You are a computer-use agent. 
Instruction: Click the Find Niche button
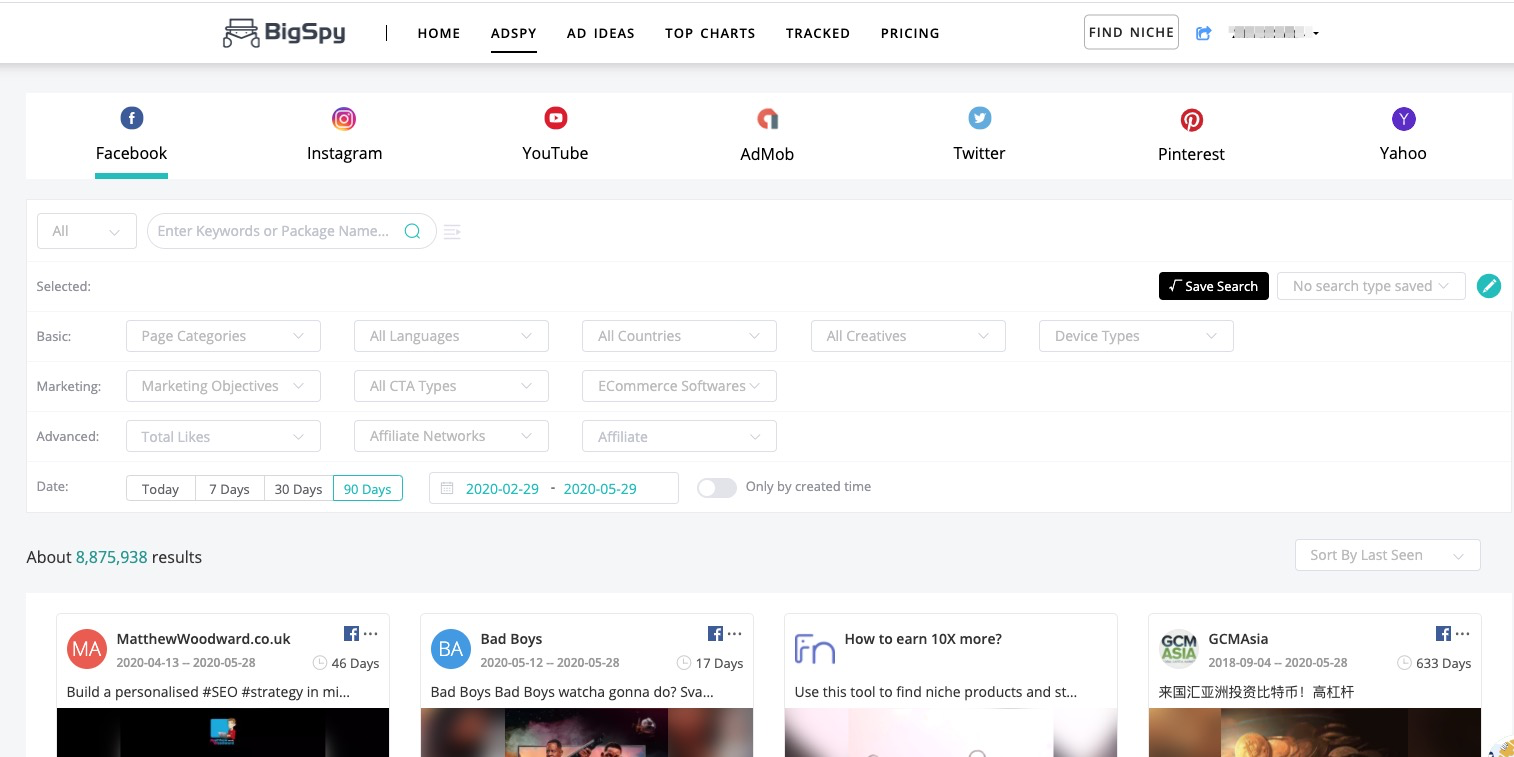1131,32
